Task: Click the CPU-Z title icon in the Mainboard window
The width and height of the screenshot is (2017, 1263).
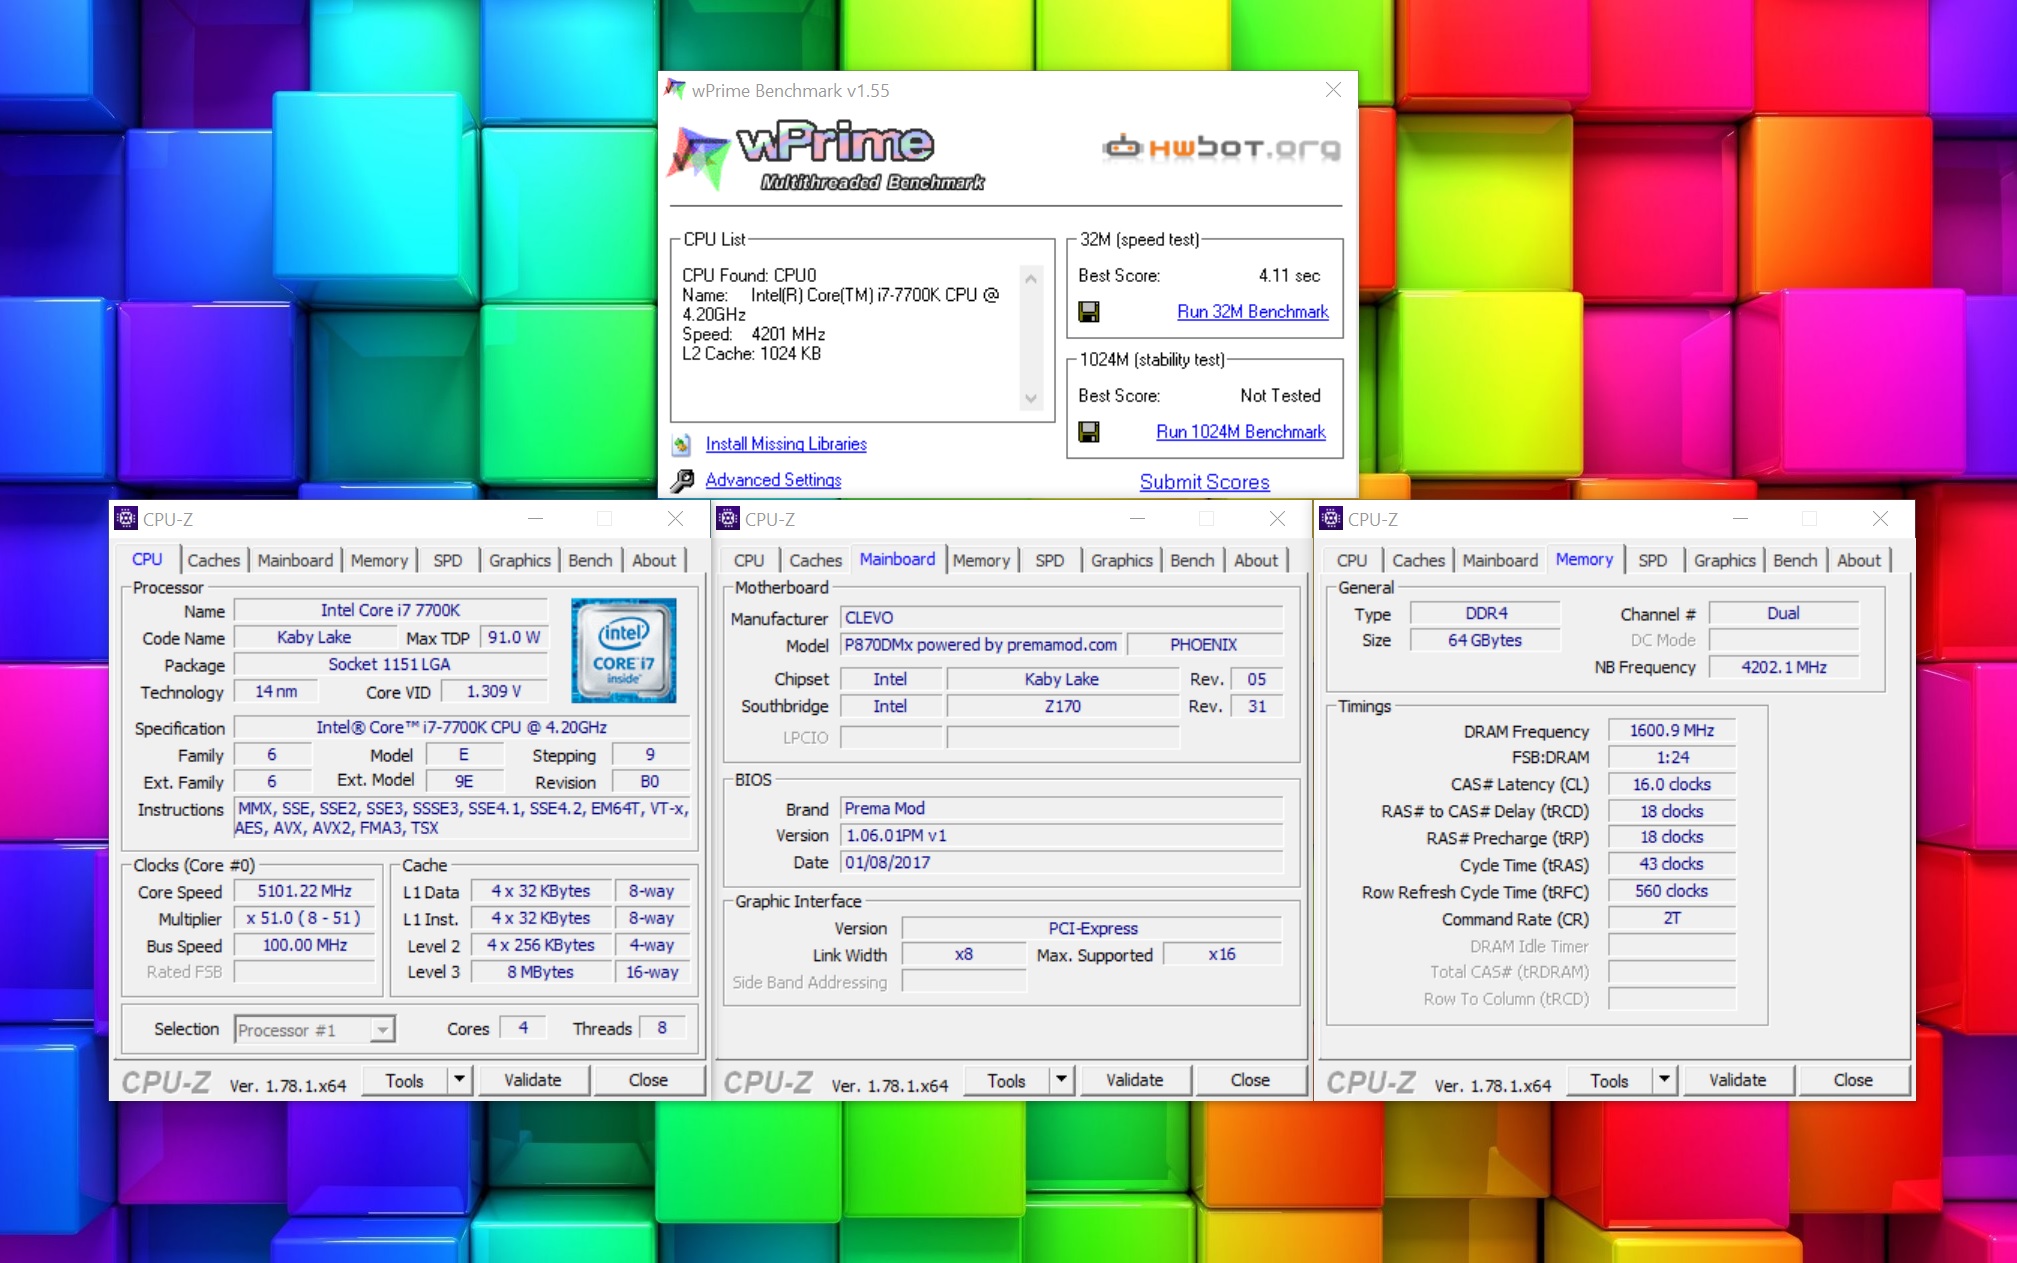Action: coord(728,519)
